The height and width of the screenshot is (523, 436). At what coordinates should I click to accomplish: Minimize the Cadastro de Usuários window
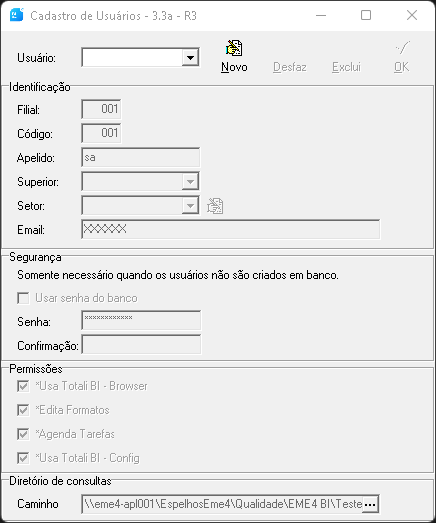point(321,15)
